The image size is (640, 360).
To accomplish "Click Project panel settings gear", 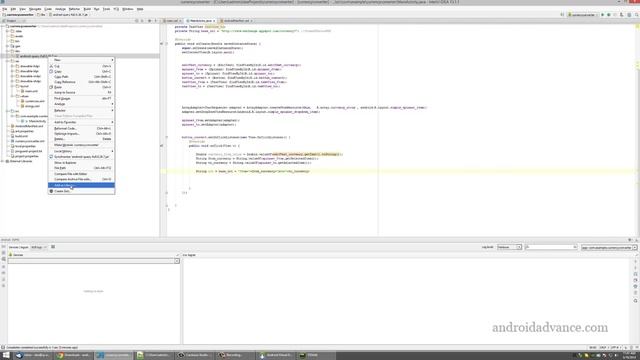I will pos(149,21).
